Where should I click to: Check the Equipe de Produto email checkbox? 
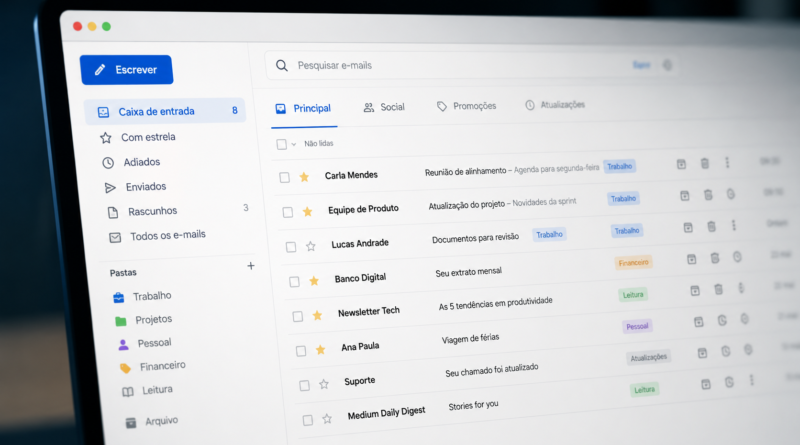[x=288, y=212]
